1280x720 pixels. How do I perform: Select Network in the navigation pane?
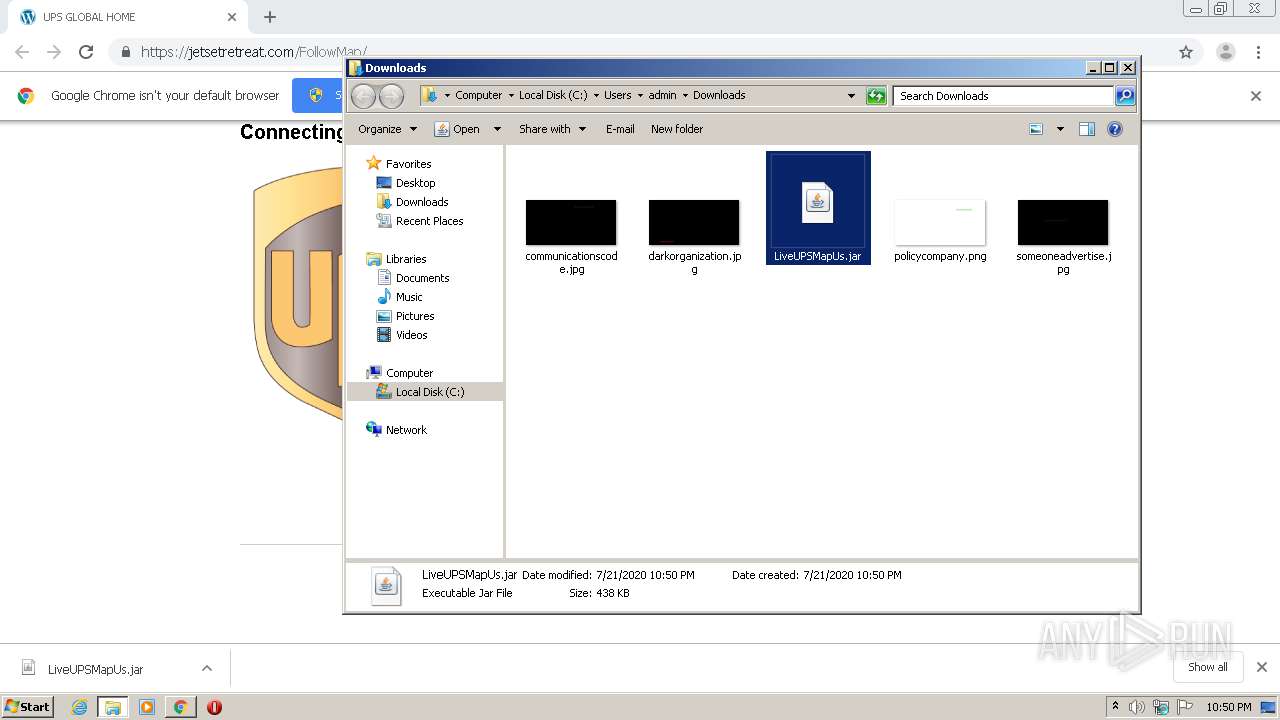[x=397, y=430]
